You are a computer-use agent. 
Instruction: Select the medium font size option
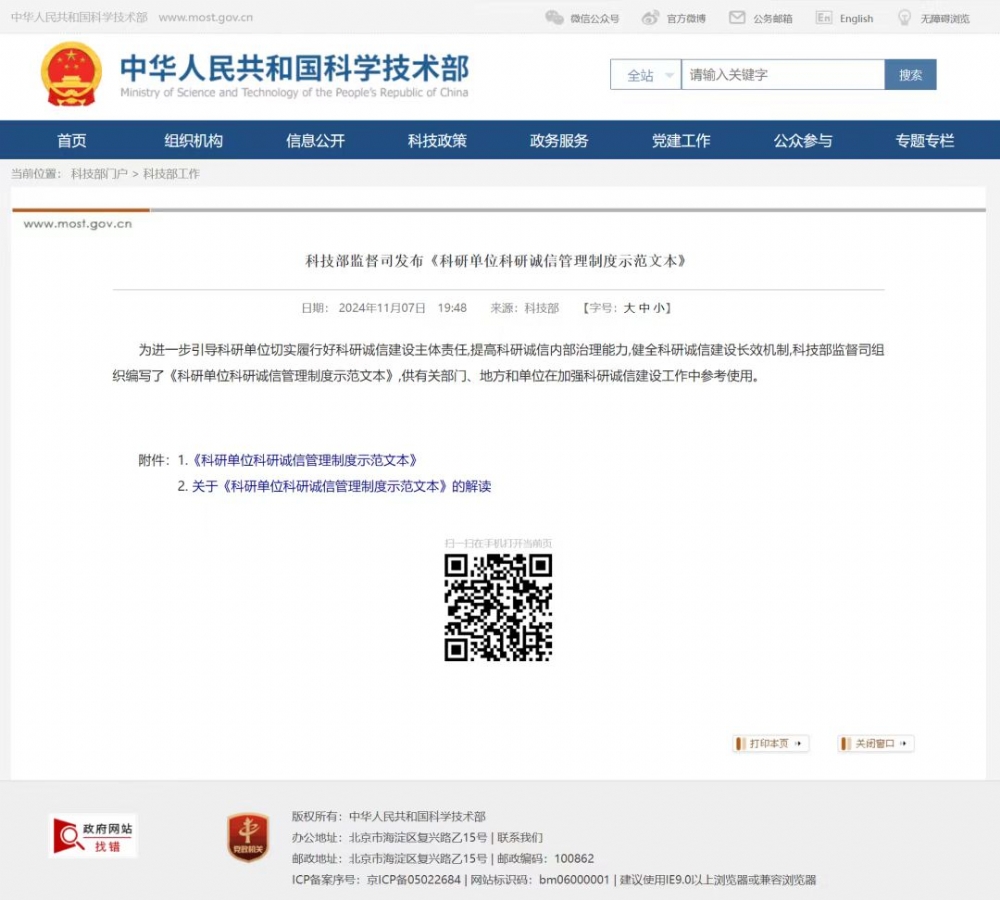pos(645,308)
